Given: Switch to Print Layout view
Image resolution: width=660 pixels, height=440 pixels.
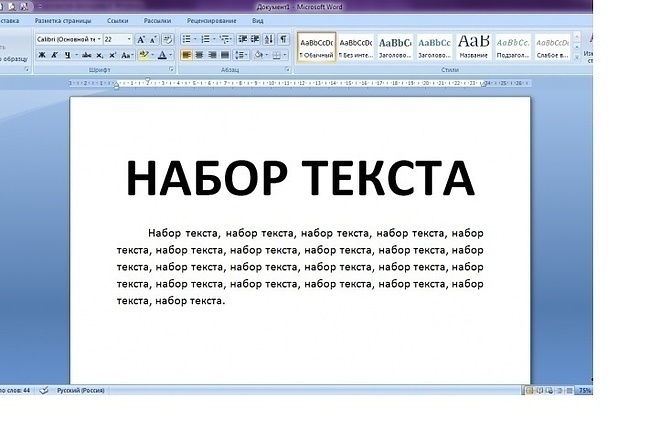Looking at the screenshot, I should 530,391.
